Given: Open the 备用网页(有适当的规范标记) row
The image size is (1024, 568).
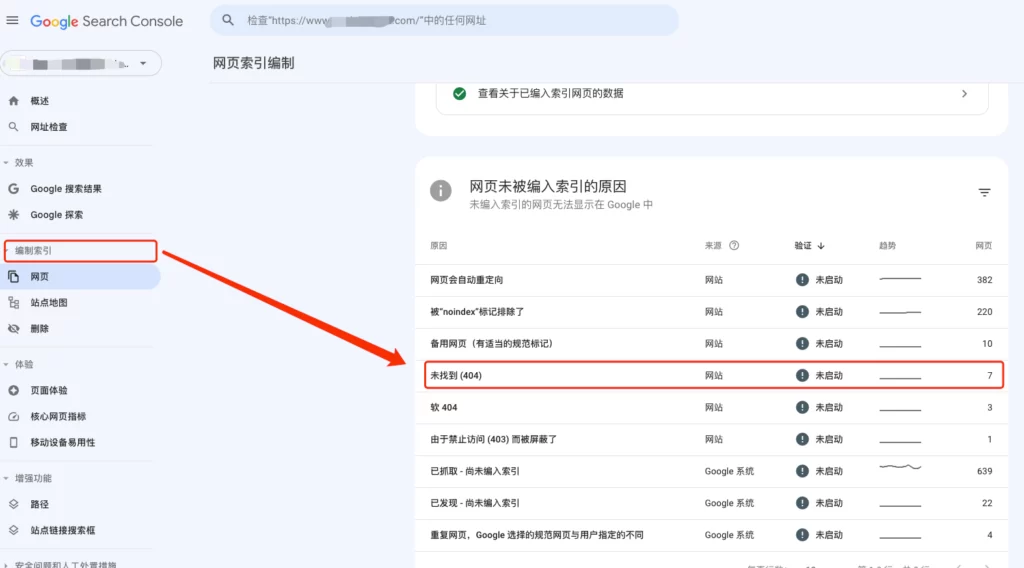Looking at the screenshot, I should [712, 344].
